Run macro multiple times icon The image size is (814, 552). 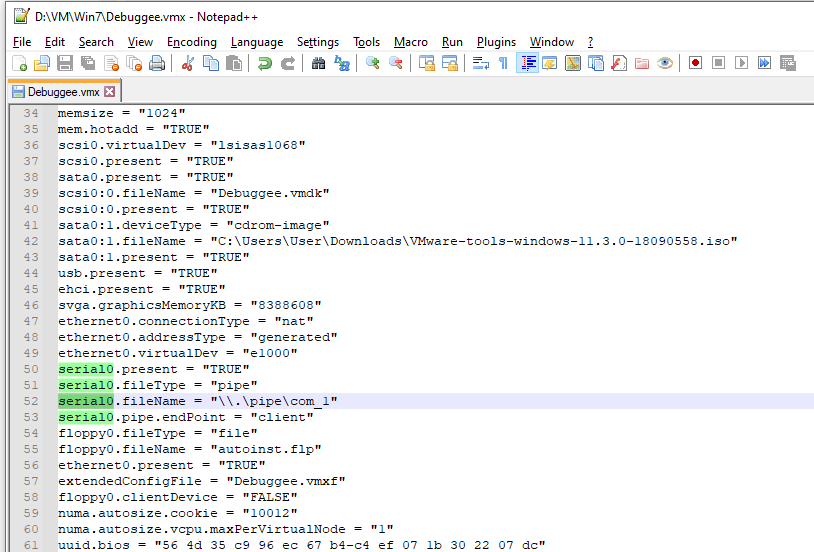coord(765,63)
